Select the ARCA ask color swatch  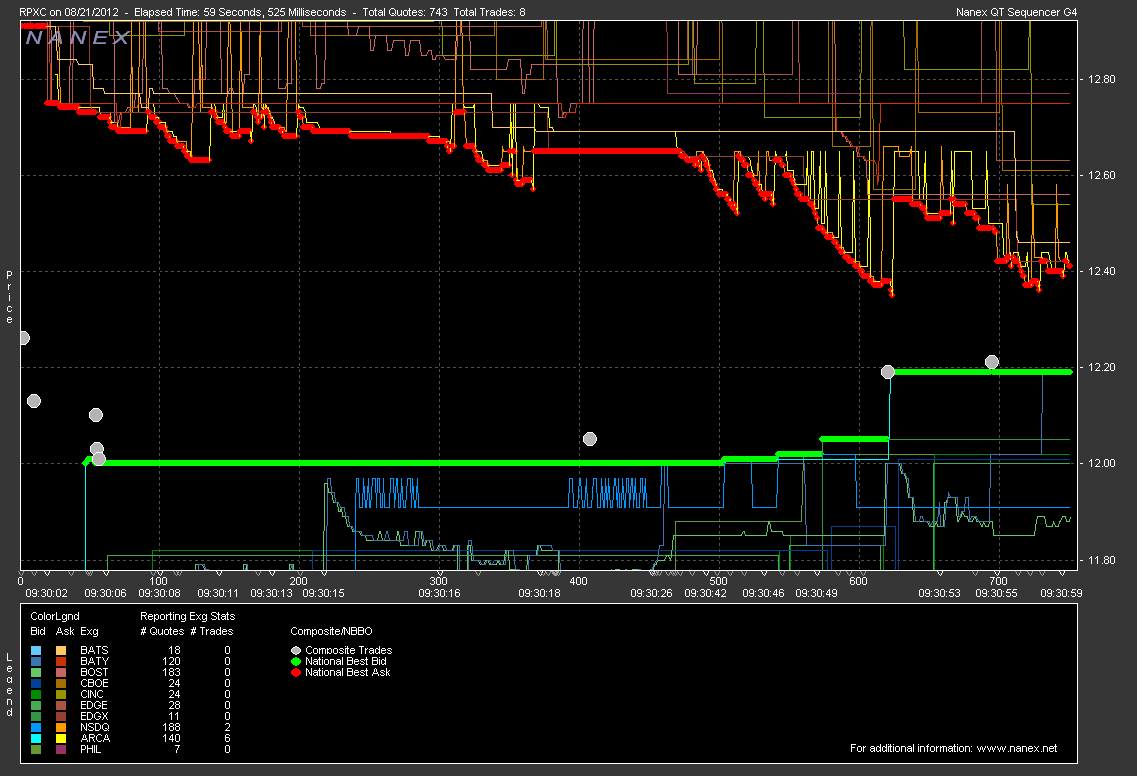pos(61,738)
